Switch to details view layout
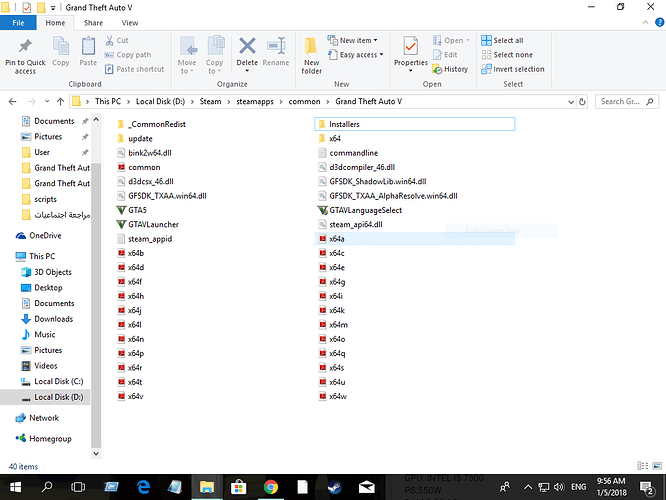Image resolution: width=666 pixels, height=500 pixels. coord(643,466)
